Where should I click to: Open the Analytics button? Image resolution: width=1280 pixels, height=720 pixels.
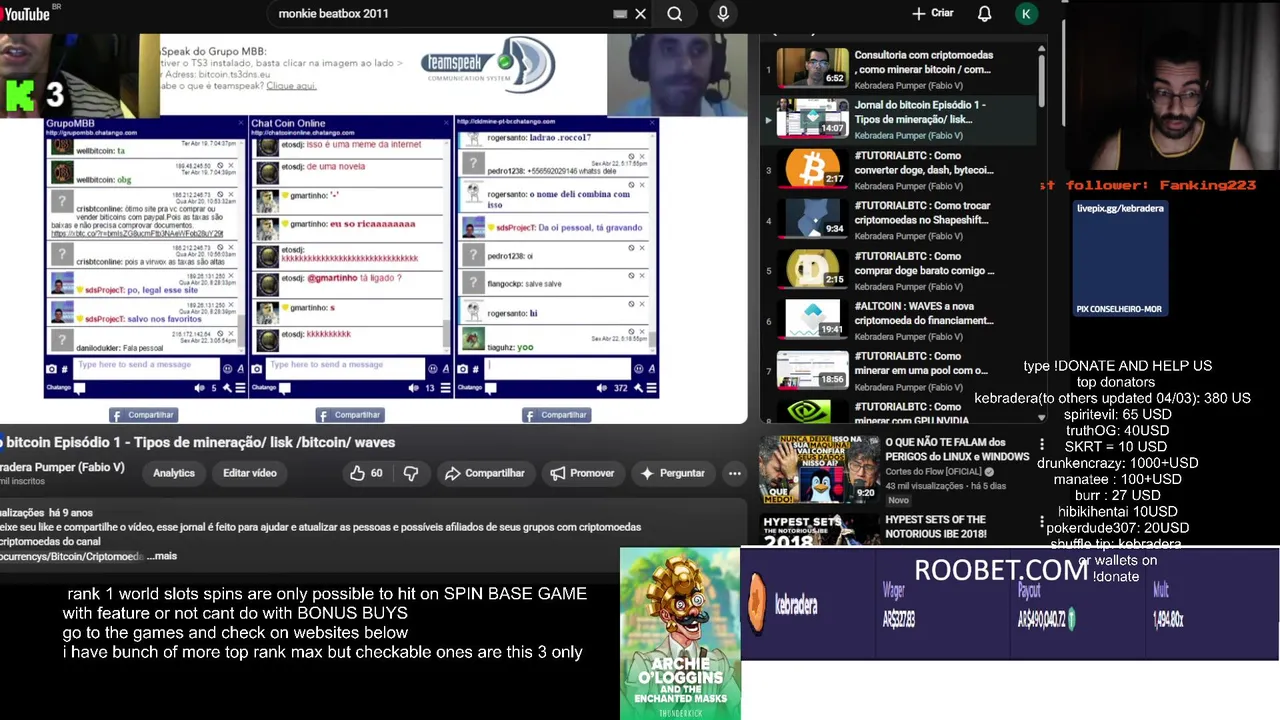point(174,473)
